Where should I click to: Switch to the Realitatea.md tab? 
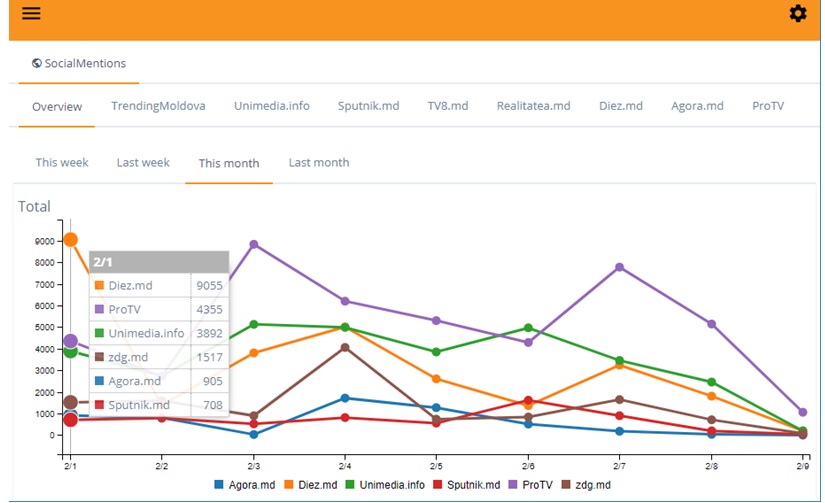pos(534,106)
